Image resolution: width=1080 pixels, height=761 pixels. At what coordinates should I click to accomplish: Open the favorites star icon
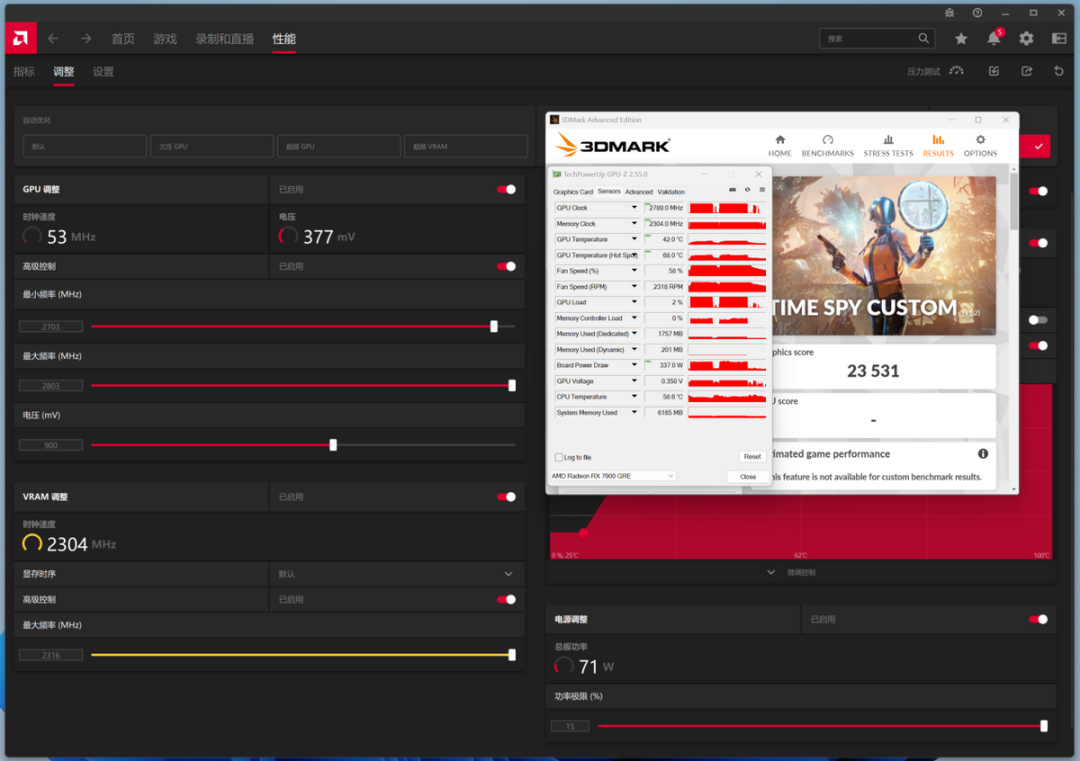tap(961, 39)
